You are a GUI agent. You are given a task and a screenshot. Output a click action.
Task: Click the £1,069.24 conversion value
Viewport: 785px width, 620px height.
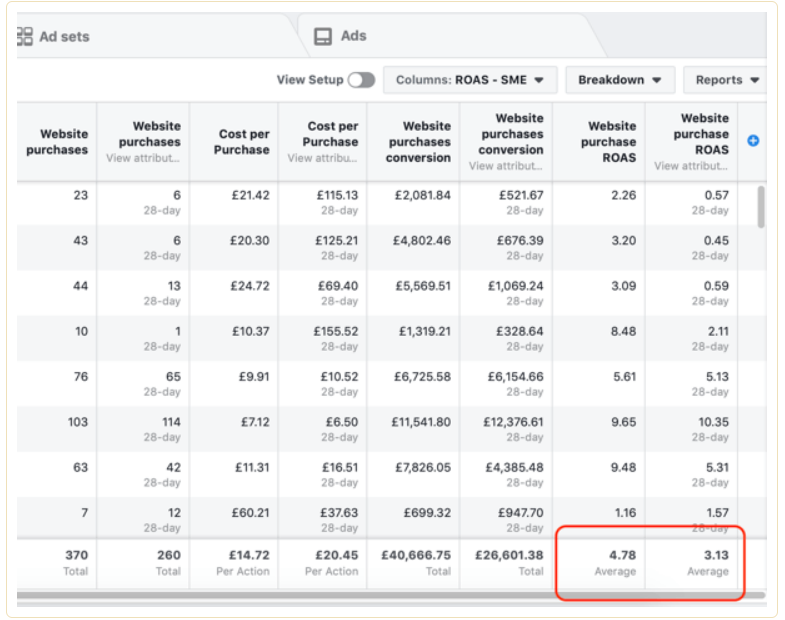click(x=516, y=286)
